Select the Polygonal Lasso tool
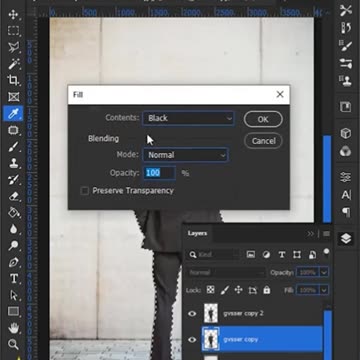Viewport: 360px width, 360px height. (x=13, y=47)
